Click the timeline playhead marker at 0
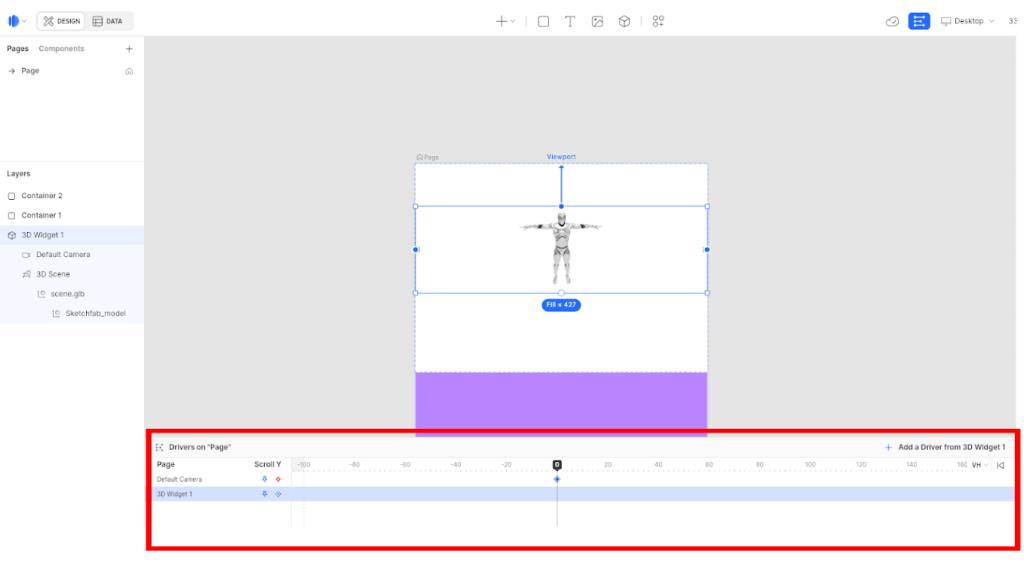Screen dimensions: 1024x572 (x=557, y=465)
